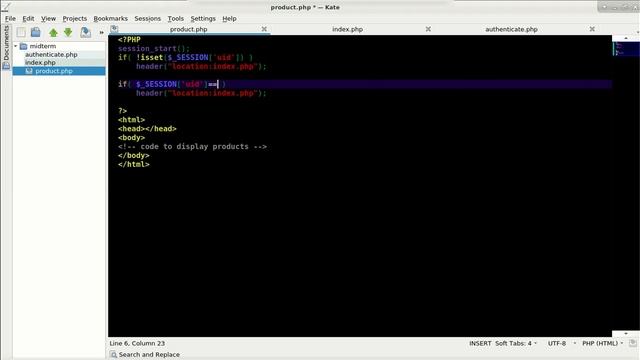Switch to the index.php tab
The image size is (640, 360).
coord(347,29)
